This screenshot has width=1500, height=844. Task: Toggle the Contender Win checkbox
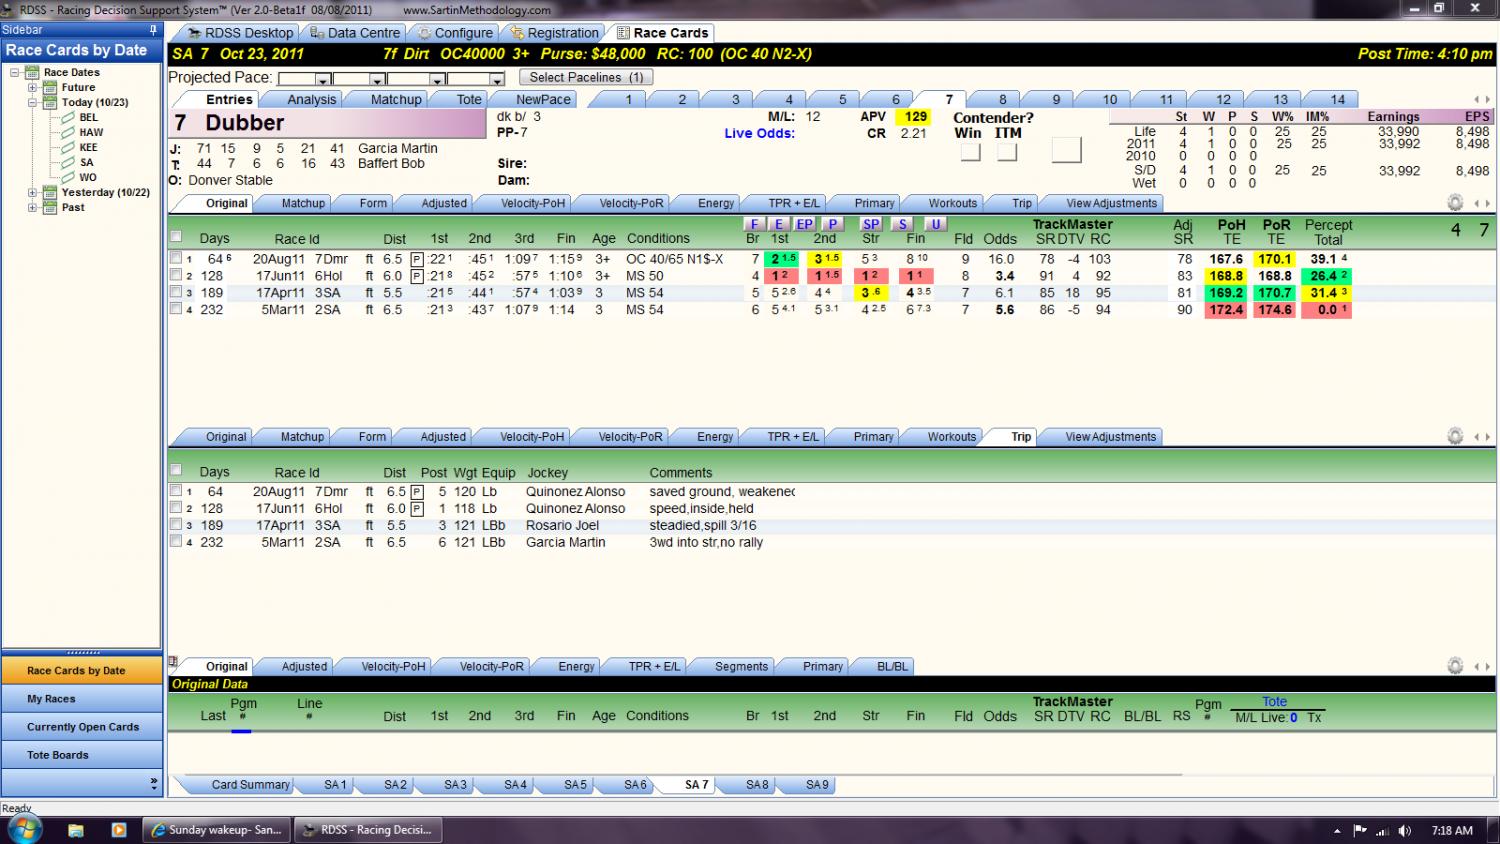click(x=970, y=152)
